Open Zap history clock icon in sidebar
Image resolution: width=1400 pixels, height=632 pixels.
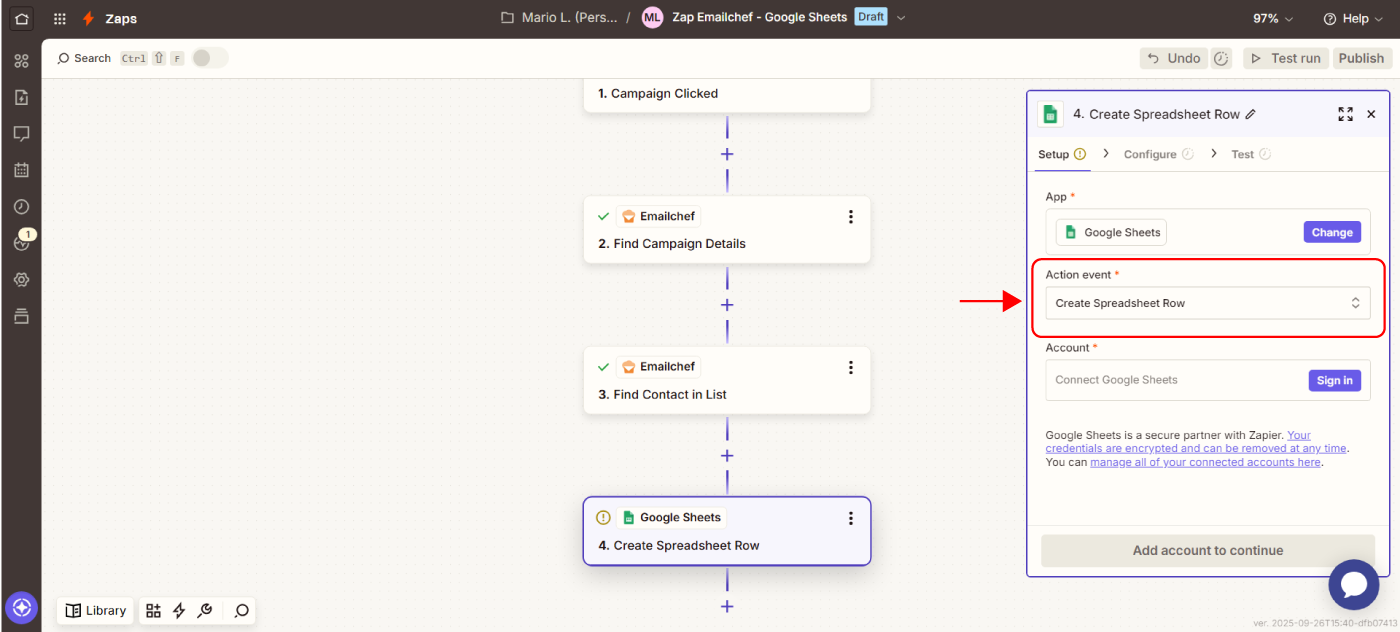(x=21, y=207)
